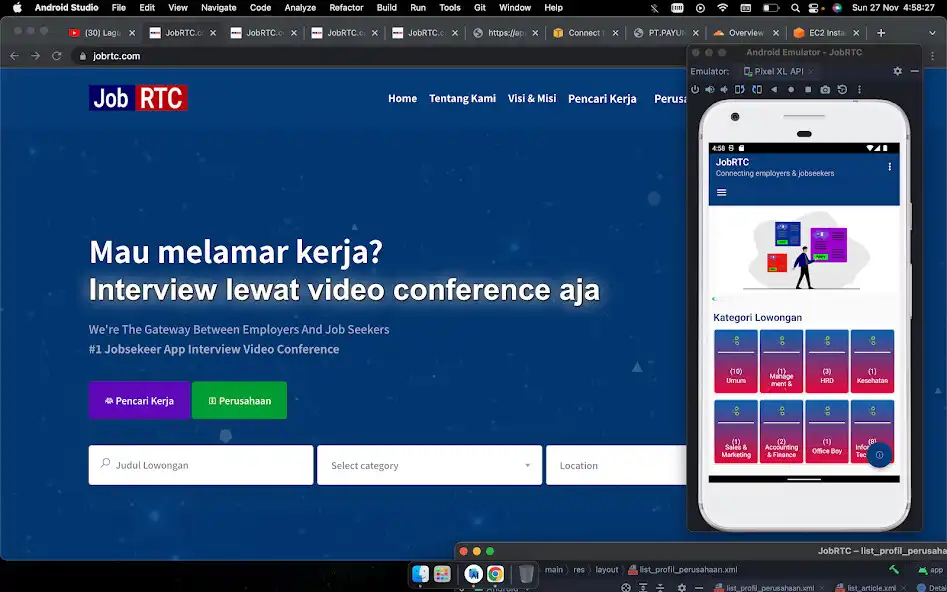This screenshot has width=947, height=592.
Task: Expand Chrome tab search chevron
Action: point(932,33)
